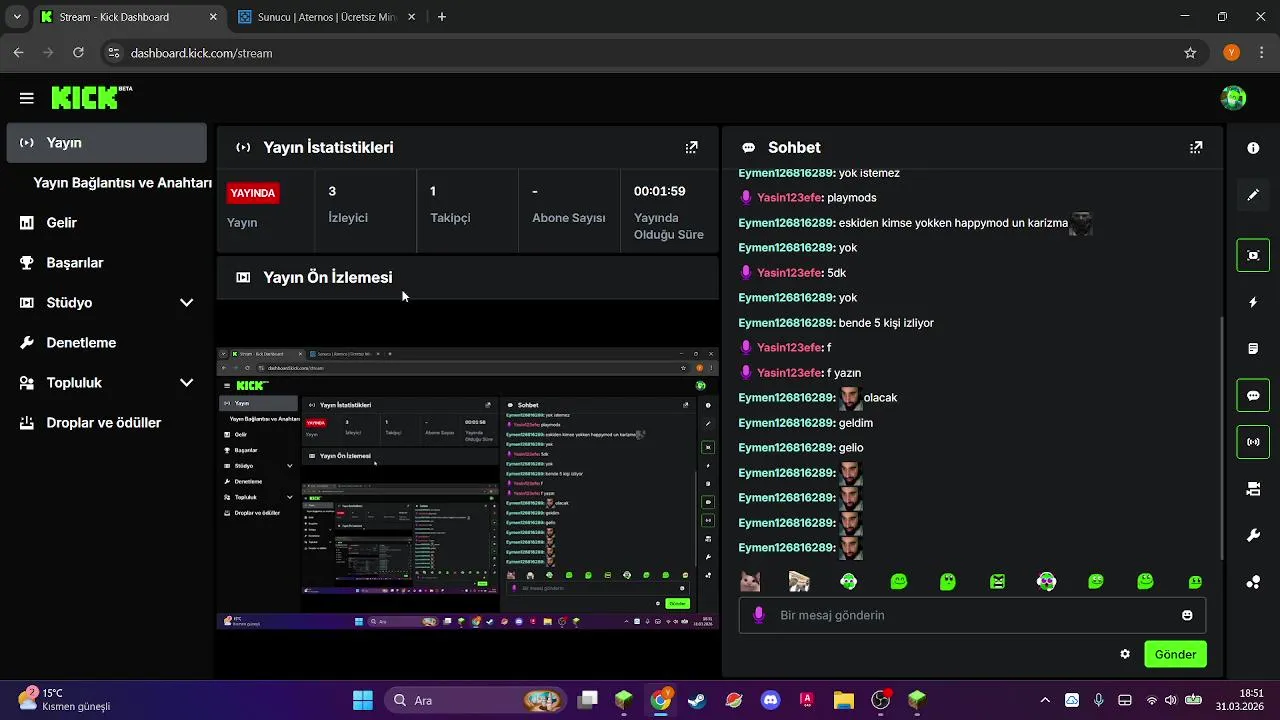Click the username in "Eymen126816289: geldim"

pos(786,423)
